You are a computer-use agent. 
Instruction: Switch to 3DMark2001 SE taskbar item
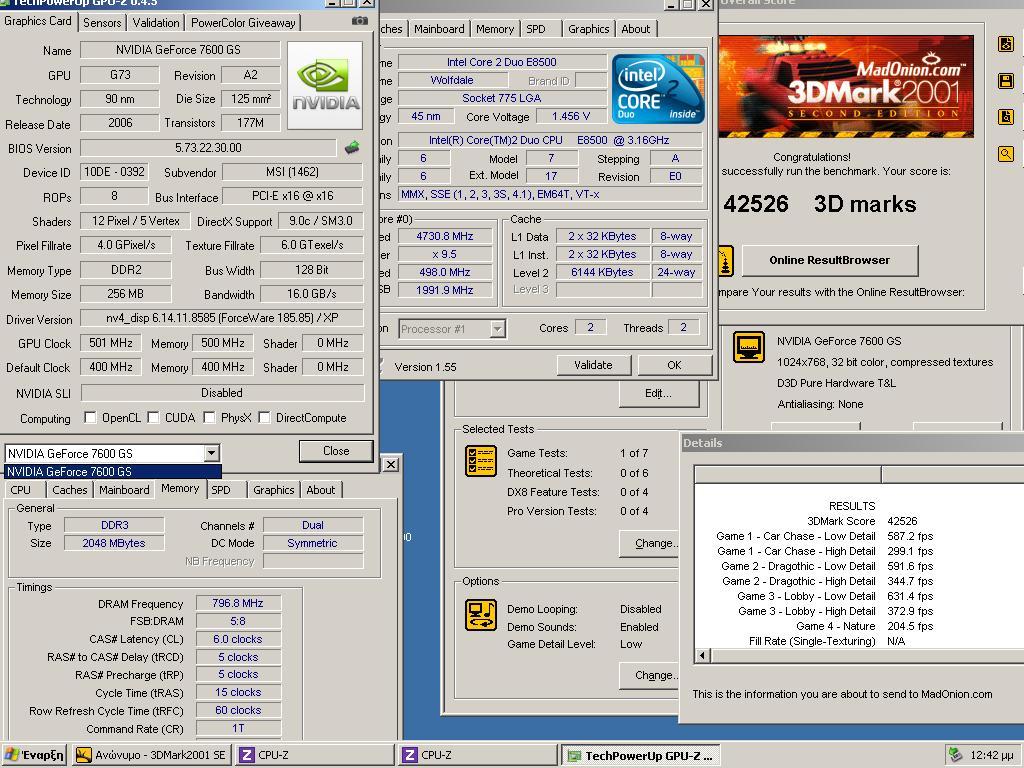pyautogui.click(x=151, y=755)
